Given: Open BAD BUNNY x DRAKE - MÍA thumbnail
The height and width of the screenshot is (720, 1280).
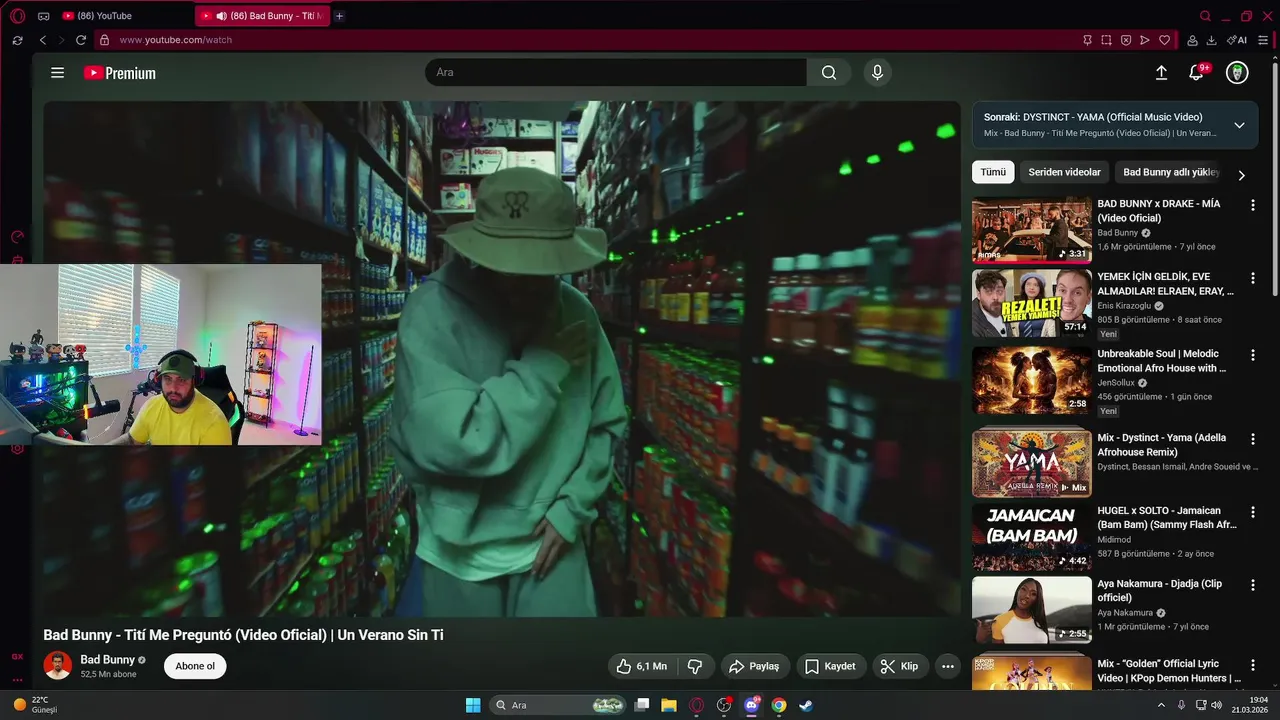Looking at the screenshot, I should 1032,230.
